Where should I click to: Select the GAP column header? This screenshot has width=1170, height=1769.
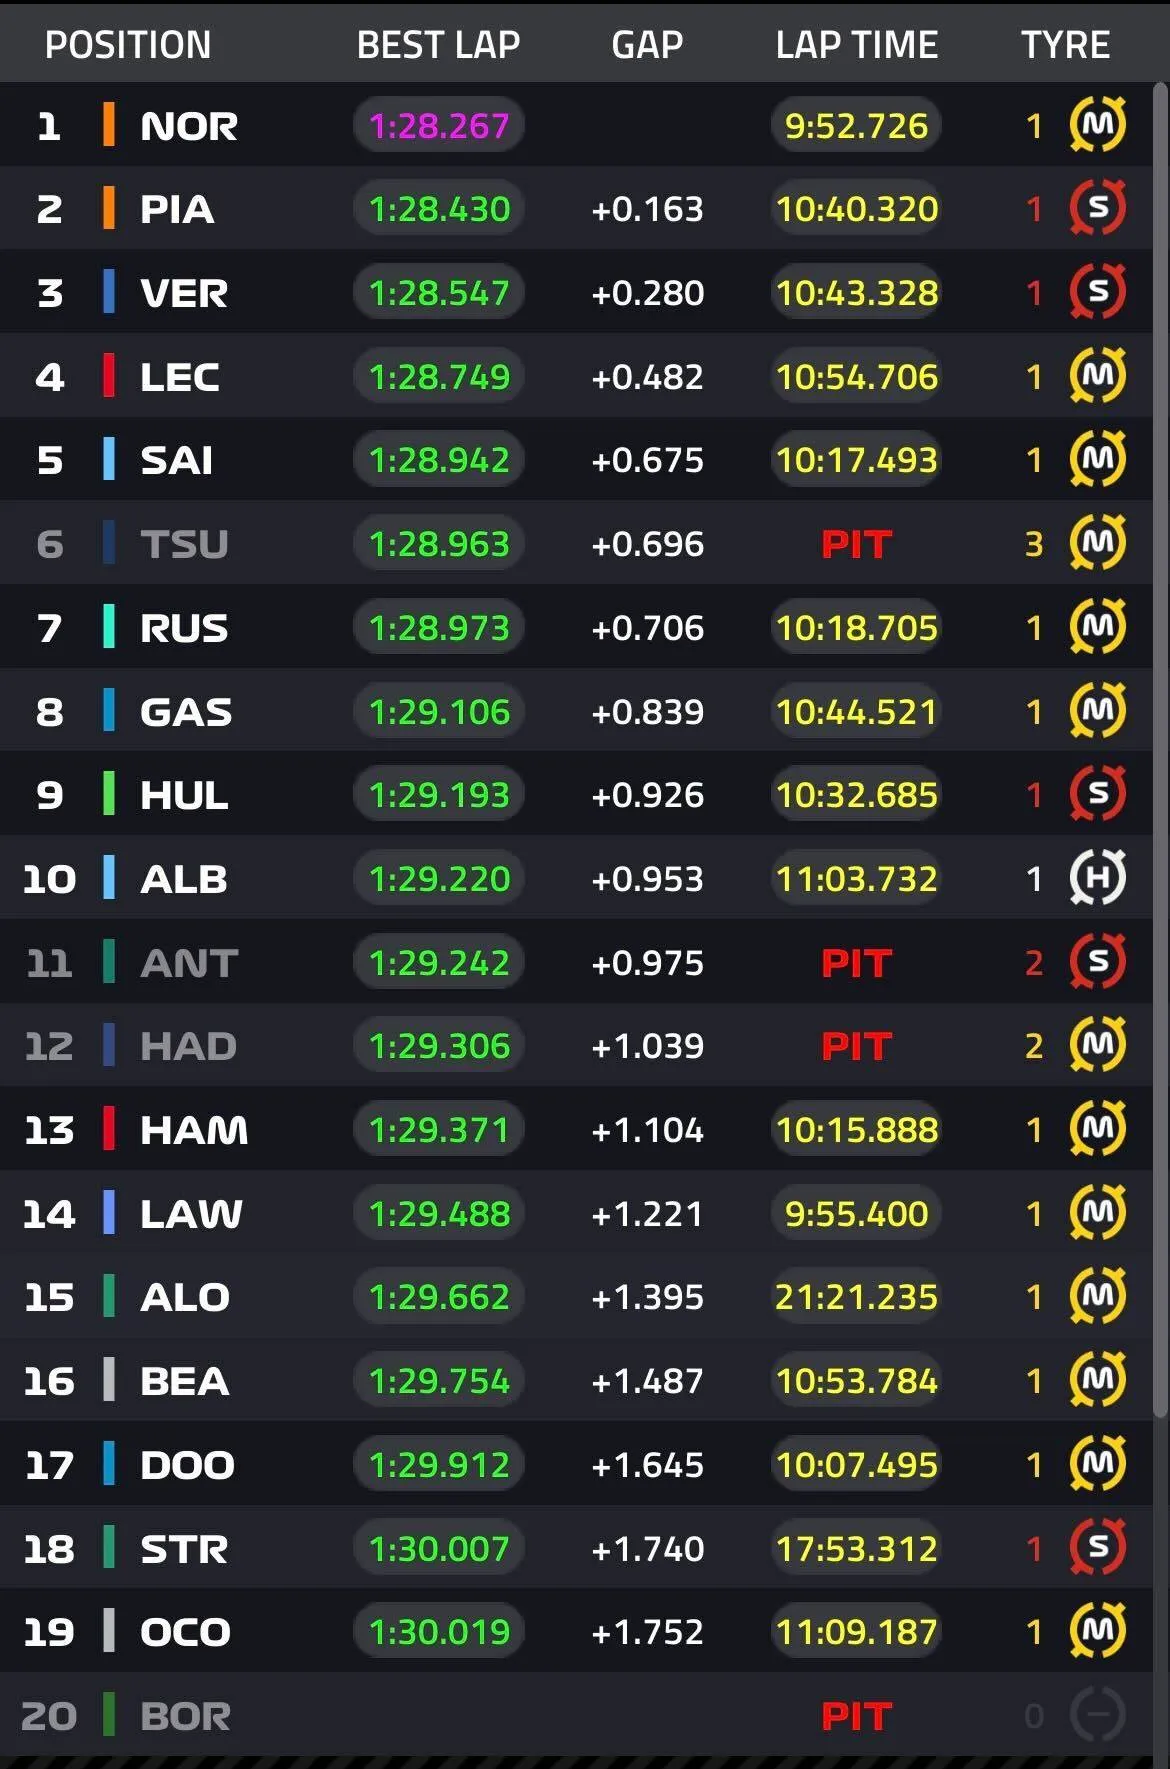[x=647, y=45]
